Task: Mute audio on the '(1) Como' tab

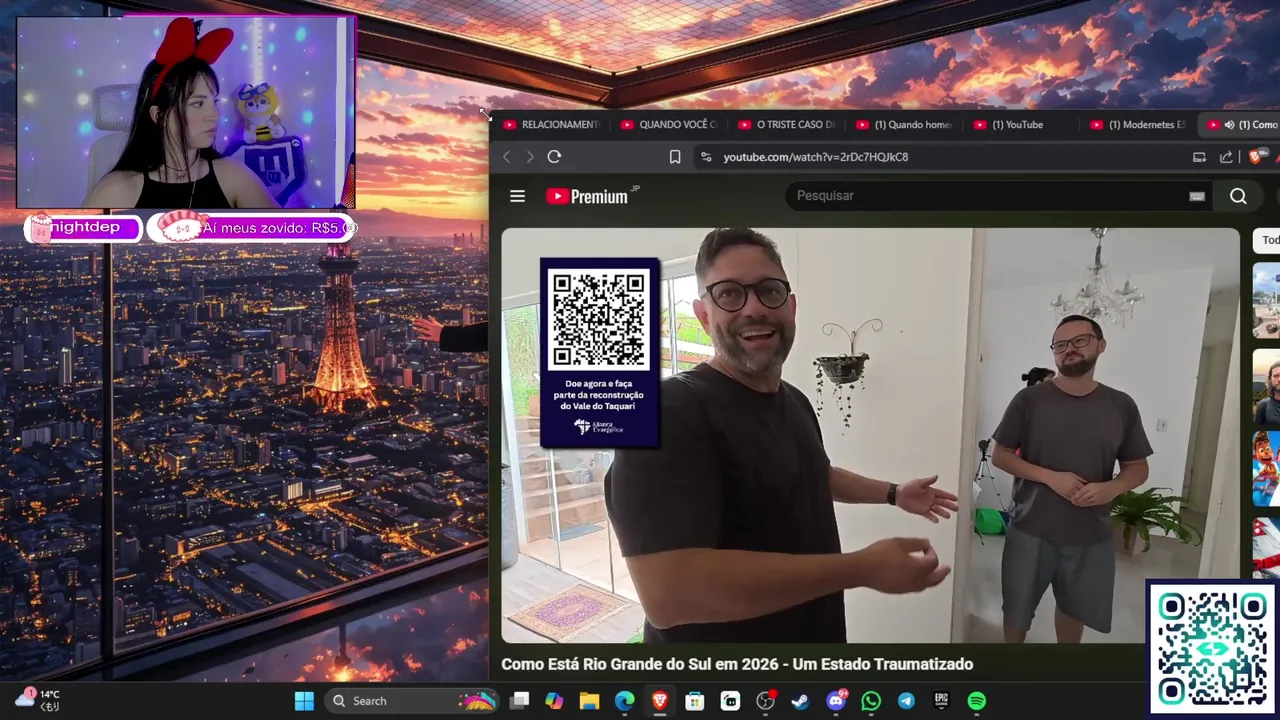Action: pyautogui.click(x=1229, y=125)
